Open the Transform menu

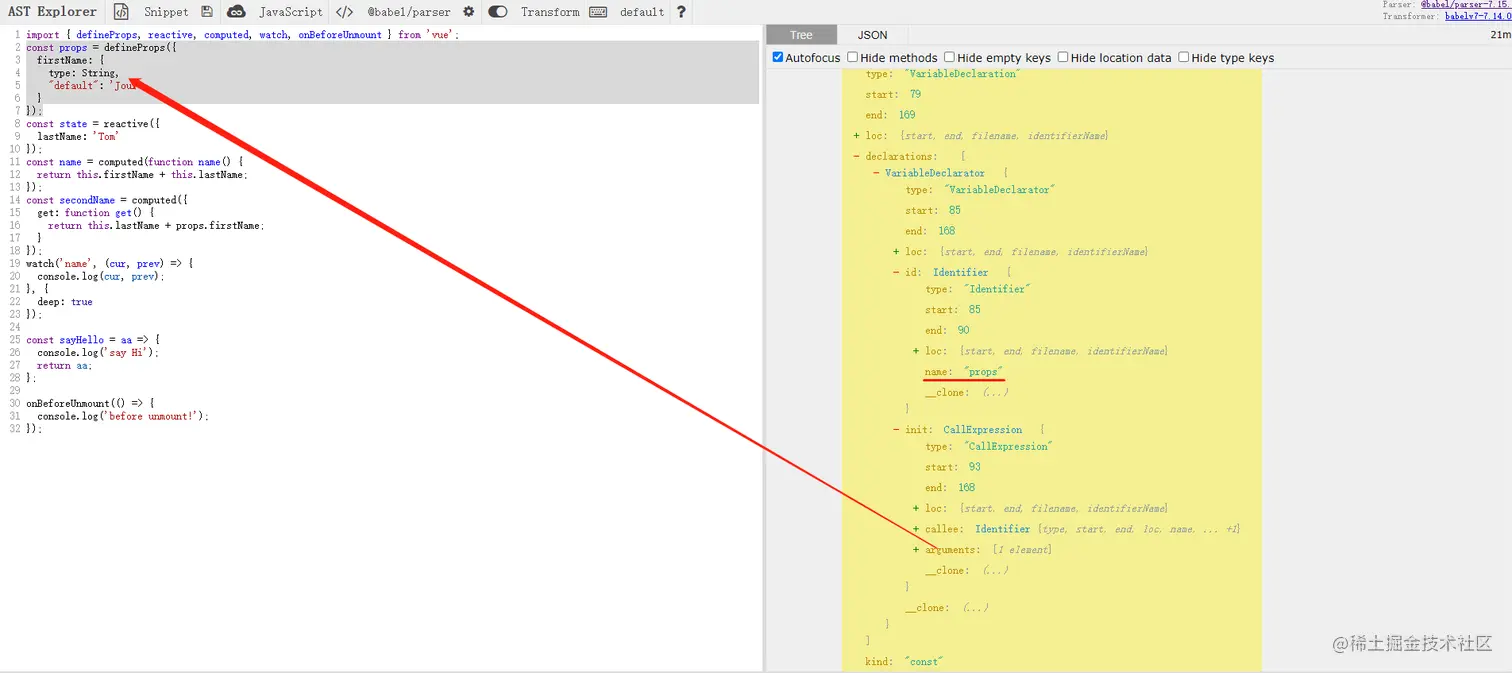tap(550, 12)
